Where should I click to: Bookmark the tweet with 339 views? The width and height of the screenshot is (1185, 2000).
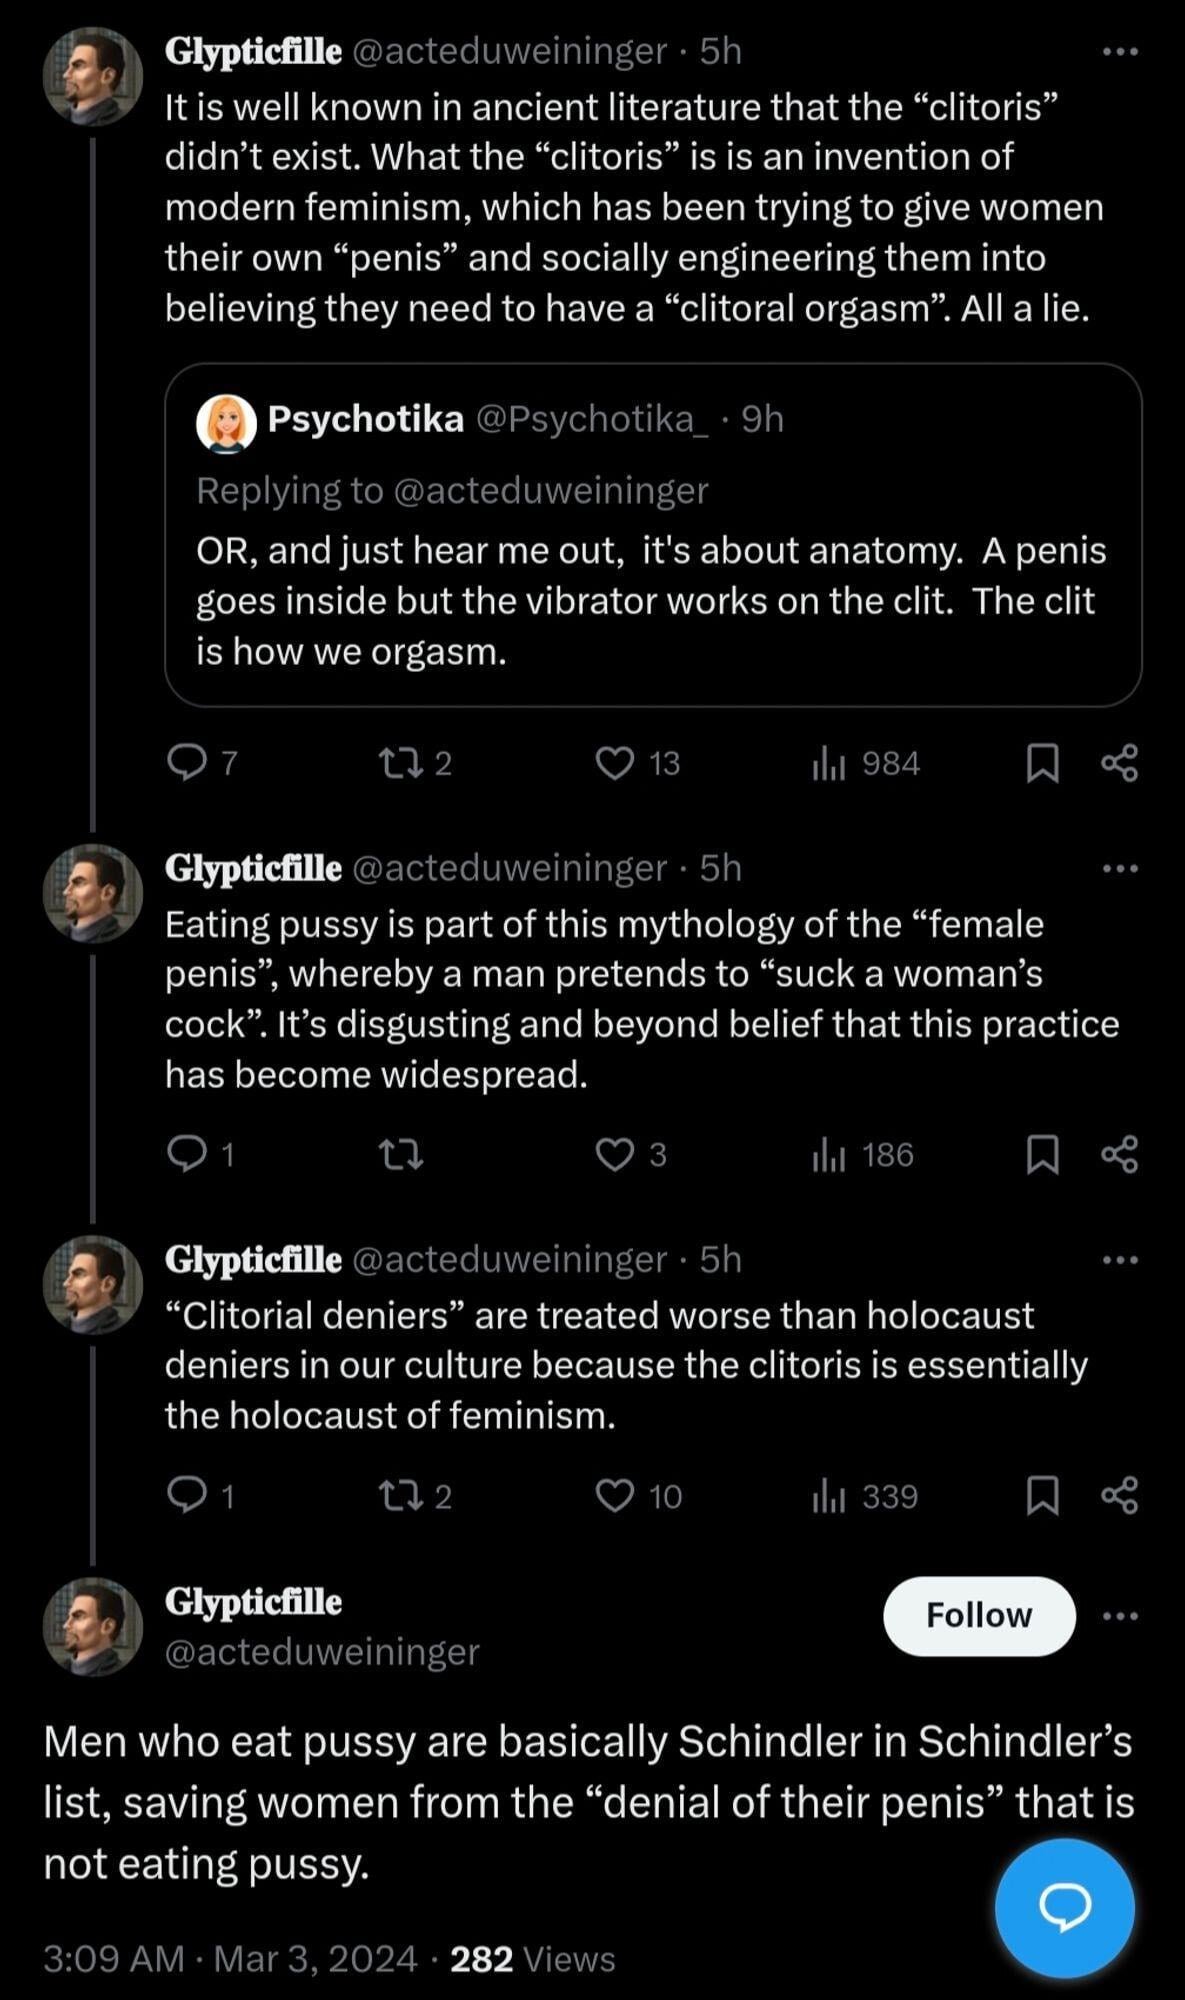pos(1042,1496)
